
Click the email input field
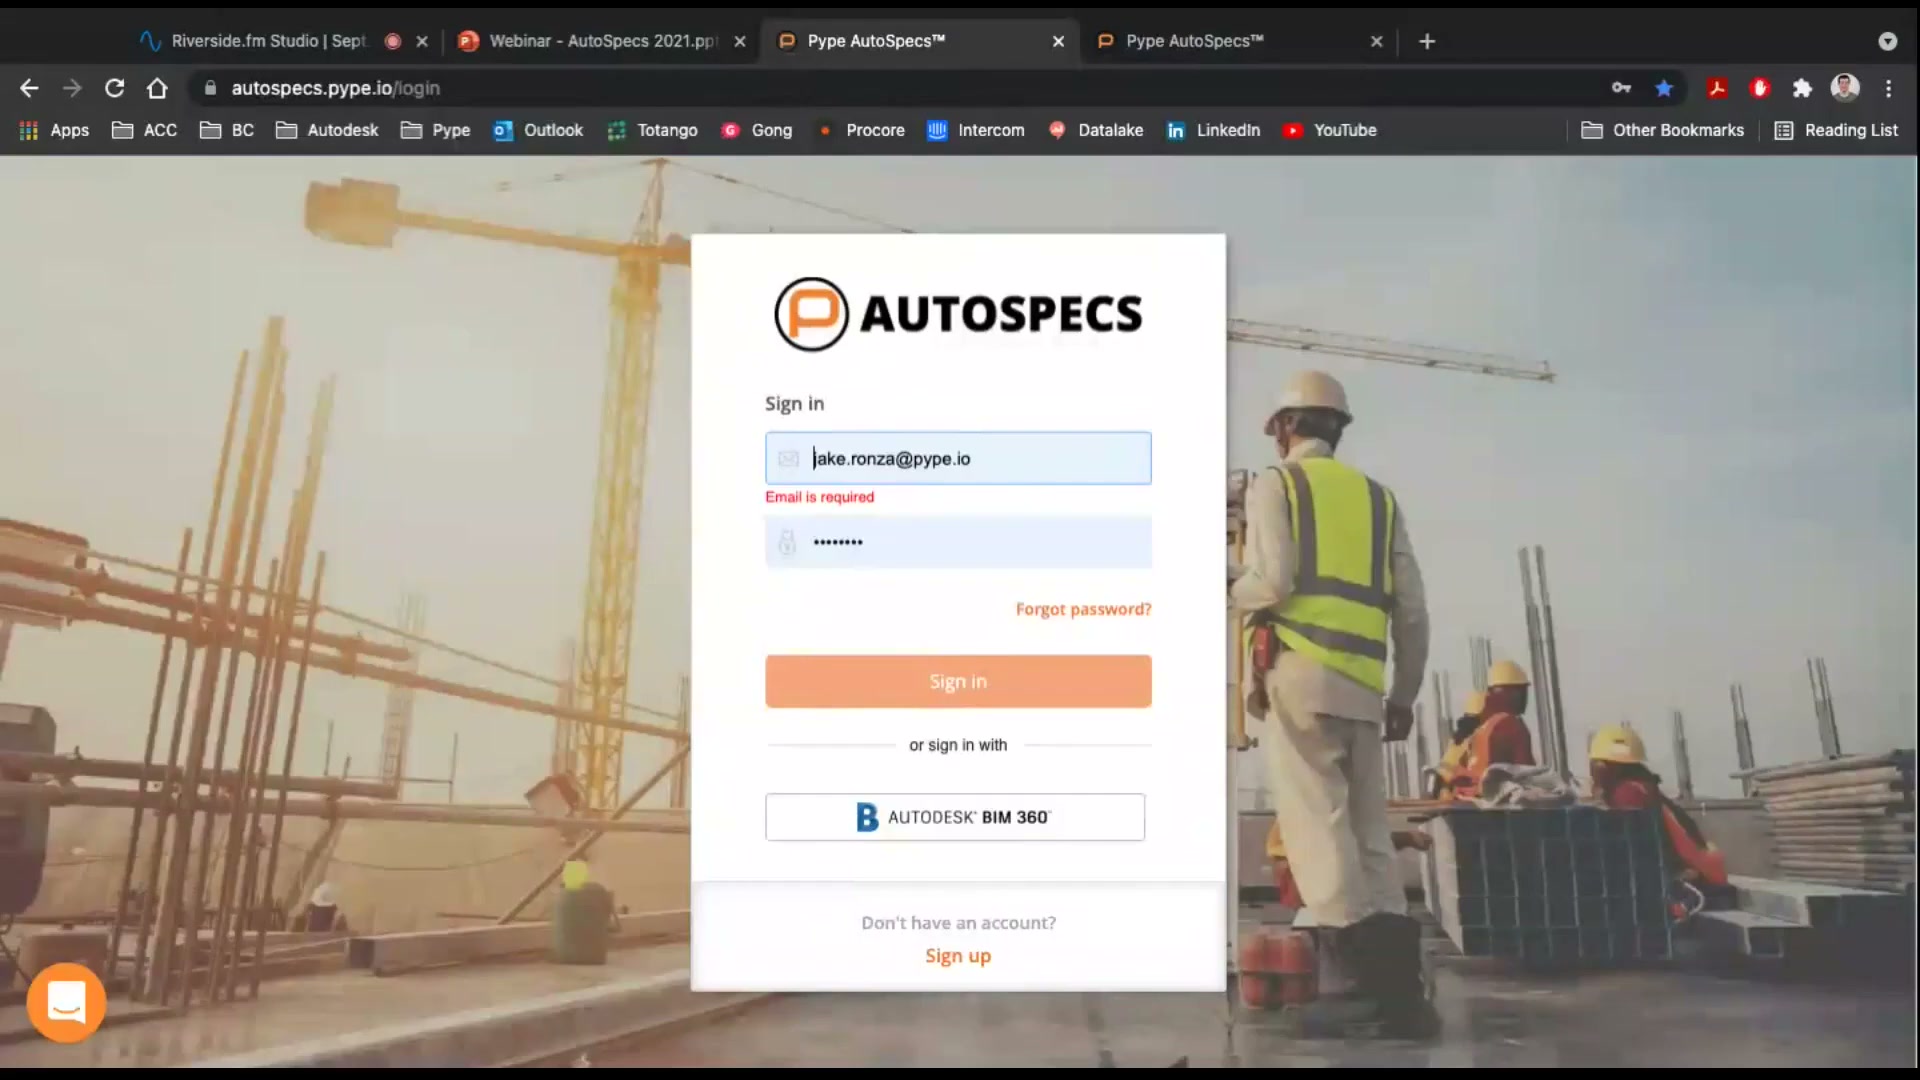958,458
